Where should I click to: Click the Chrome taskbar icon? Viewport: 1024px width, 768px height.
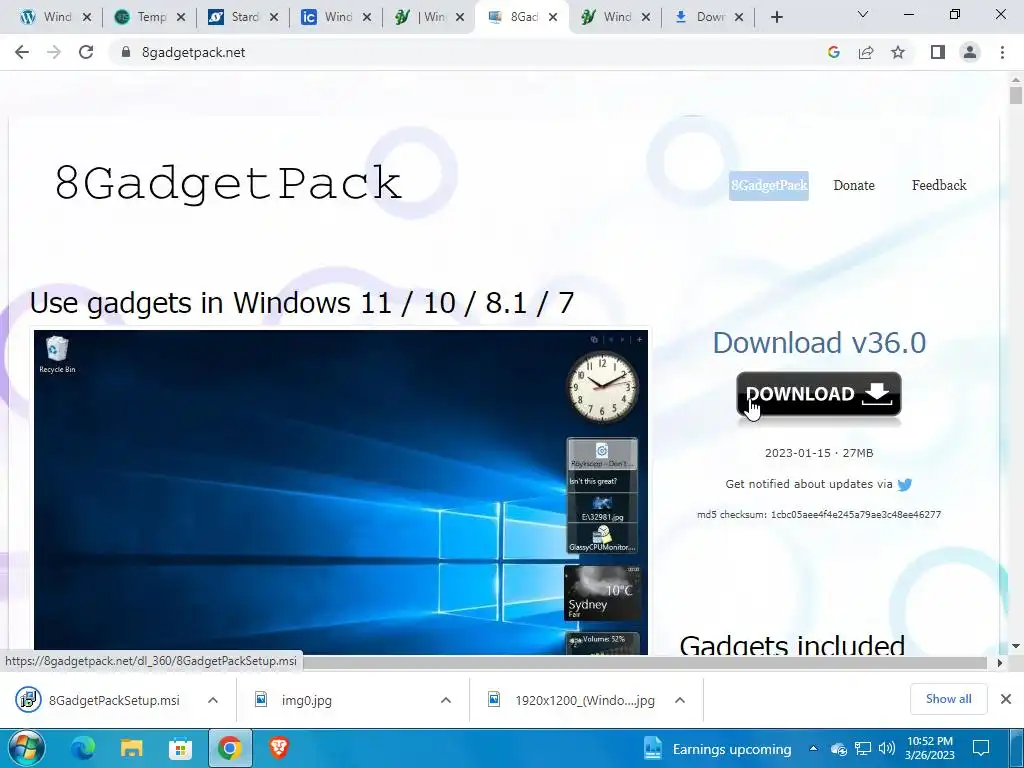tap(230, 748)
